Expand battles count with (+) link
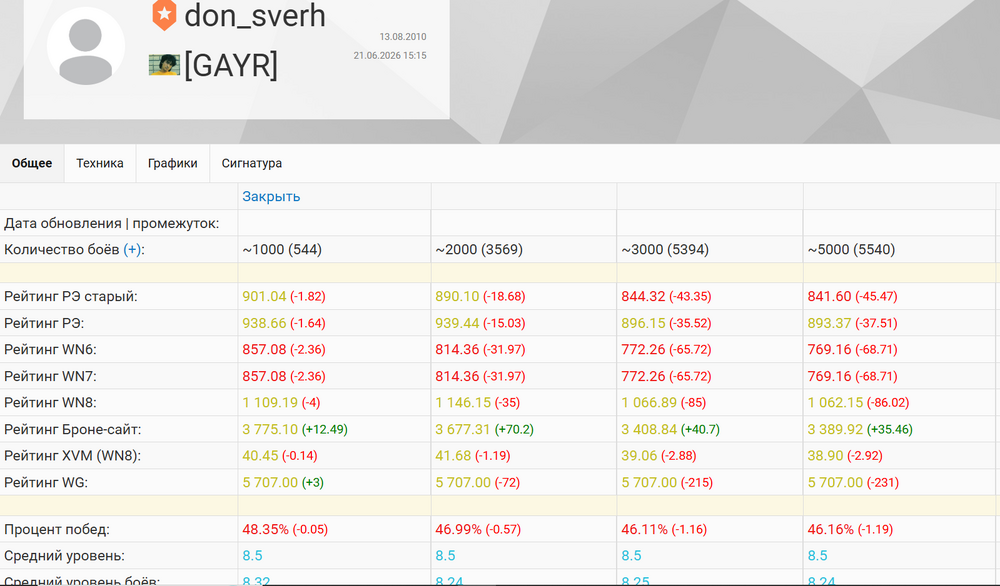The height and width of the screenshot is (586, 1000). (x=133, y=249)
